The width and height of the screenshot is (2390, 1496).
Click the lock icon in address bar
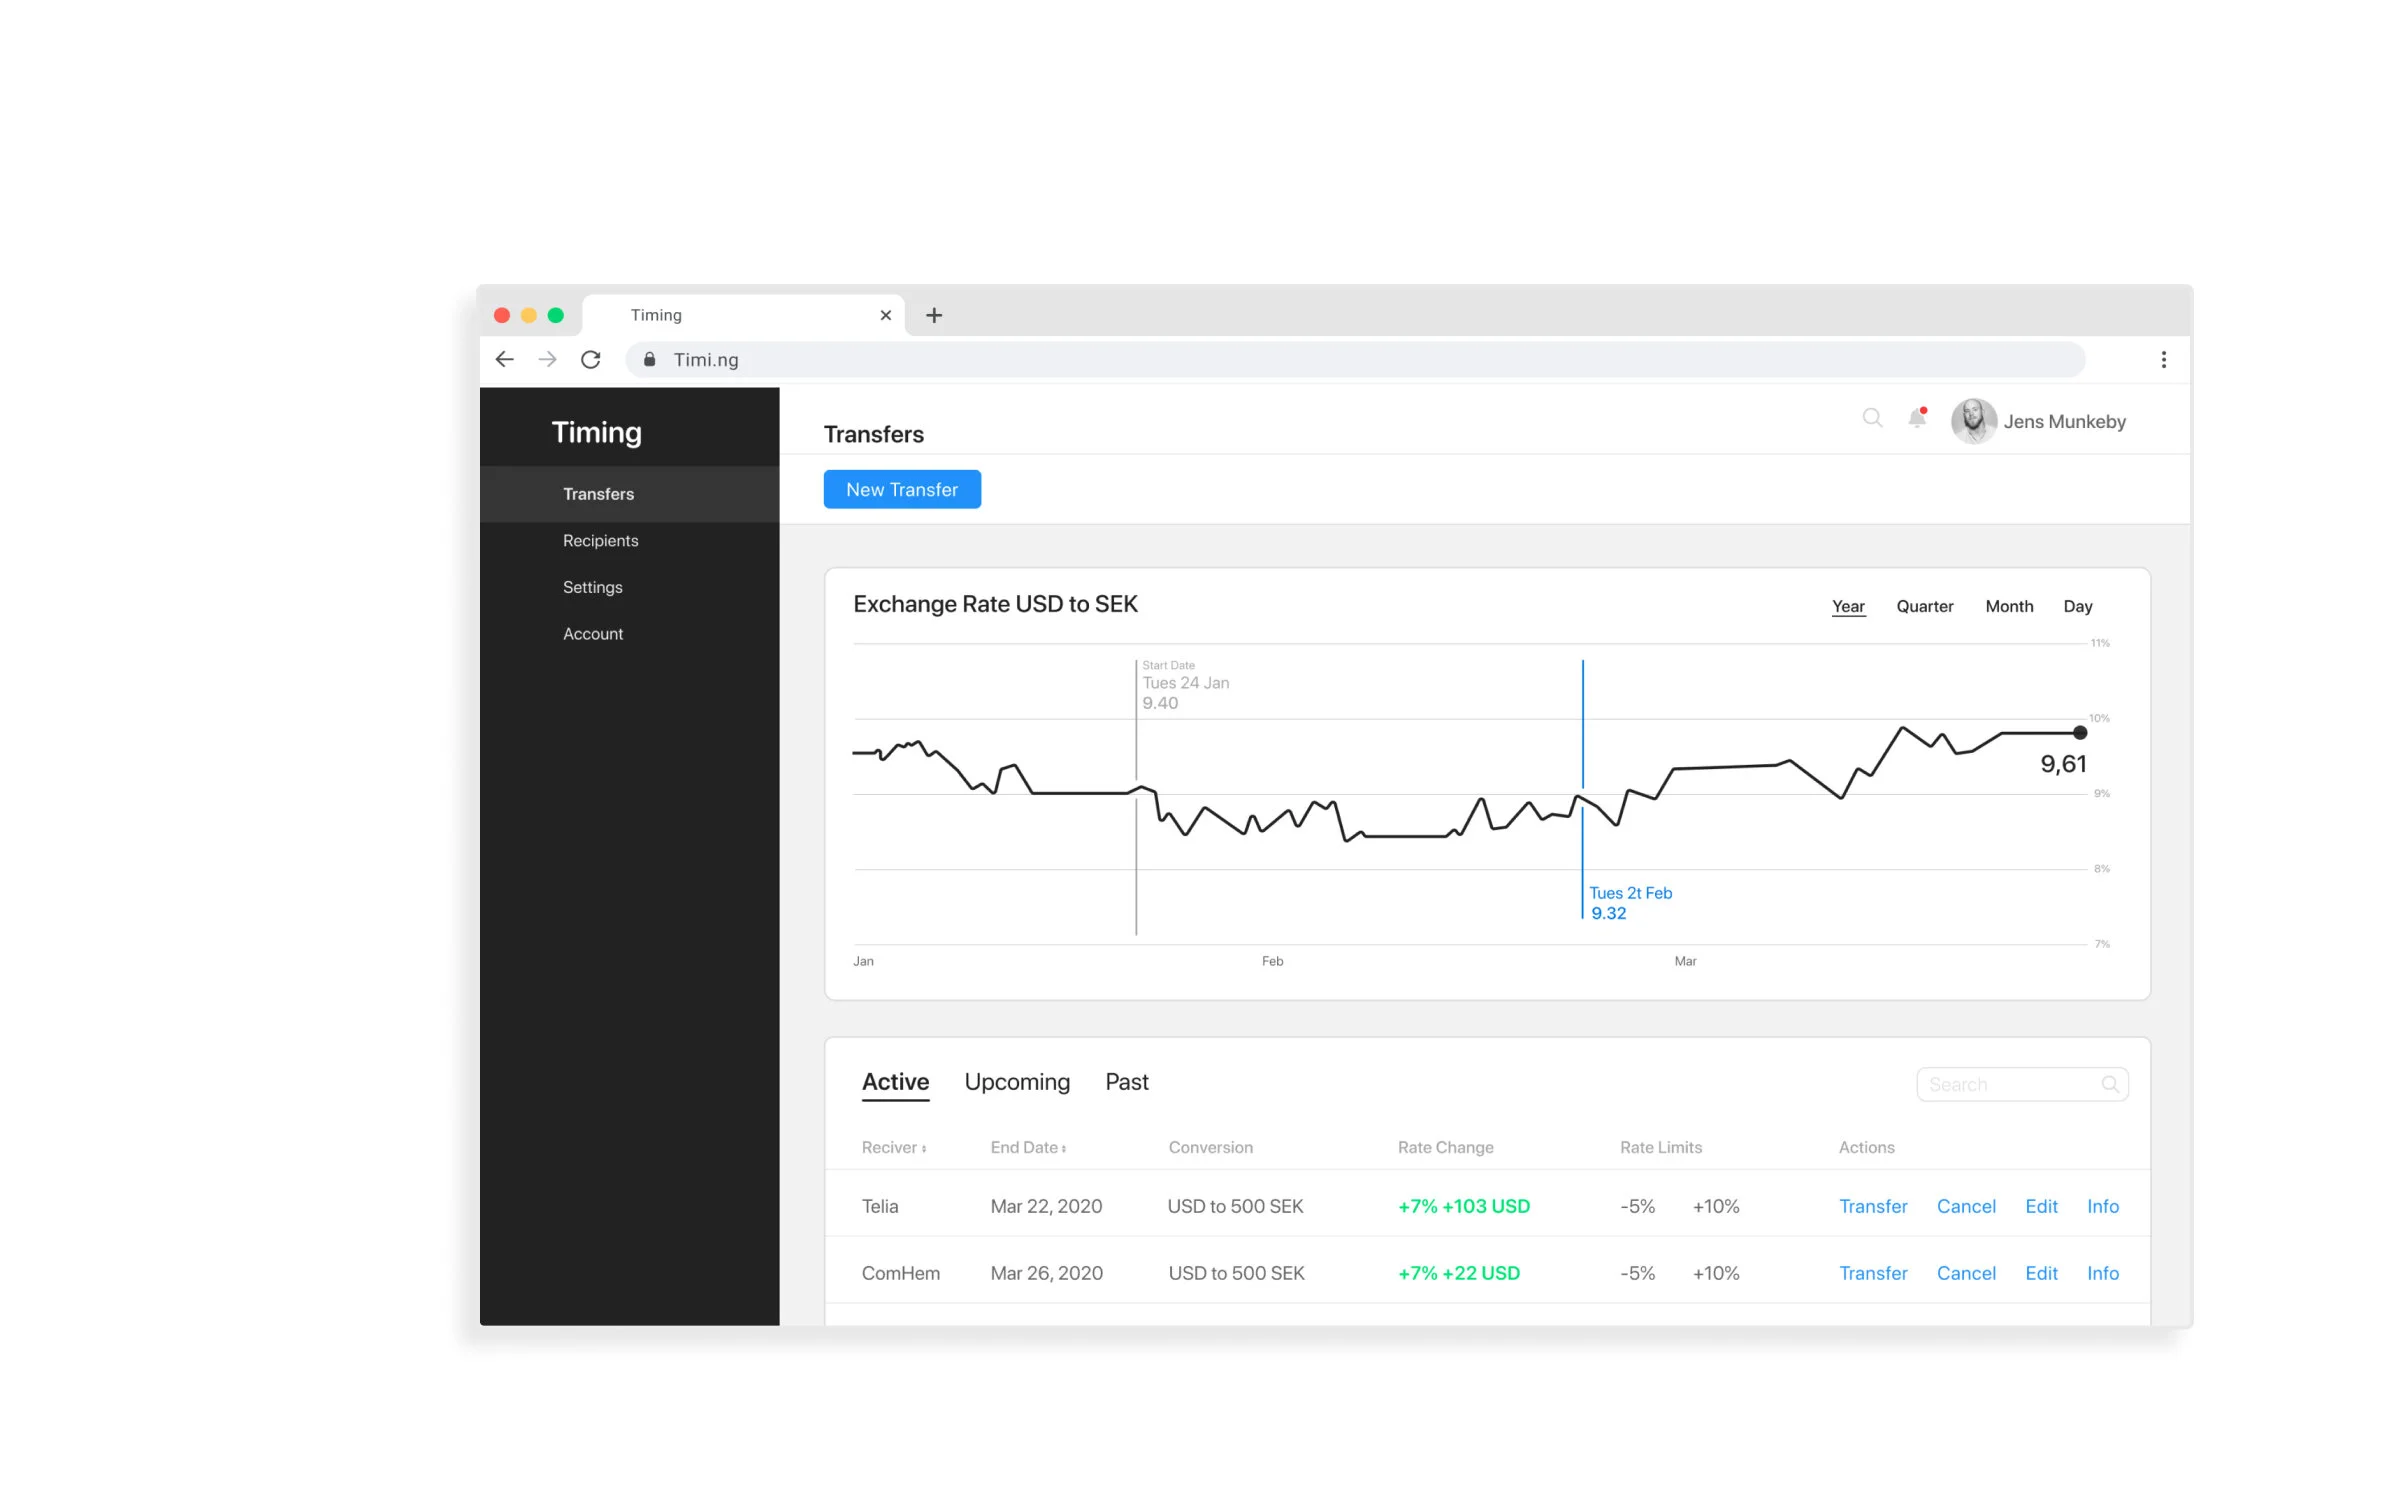pyautogui.click(x=650, y=359)
